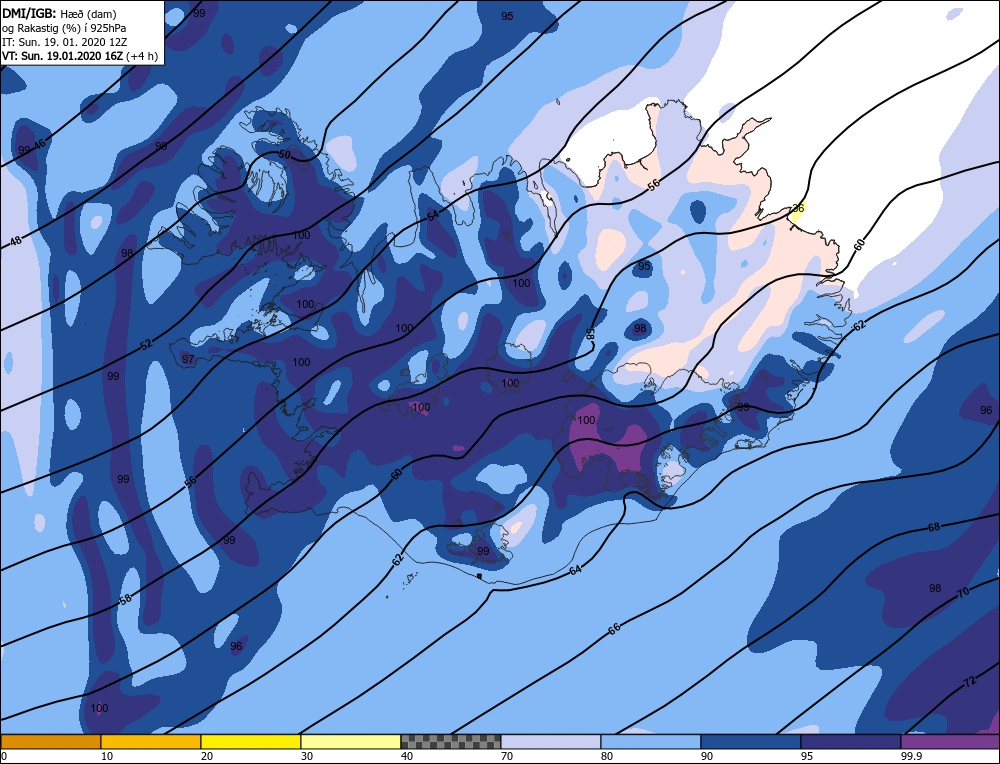Click the lavender 70–80 legend swatch

pos(551,742)
